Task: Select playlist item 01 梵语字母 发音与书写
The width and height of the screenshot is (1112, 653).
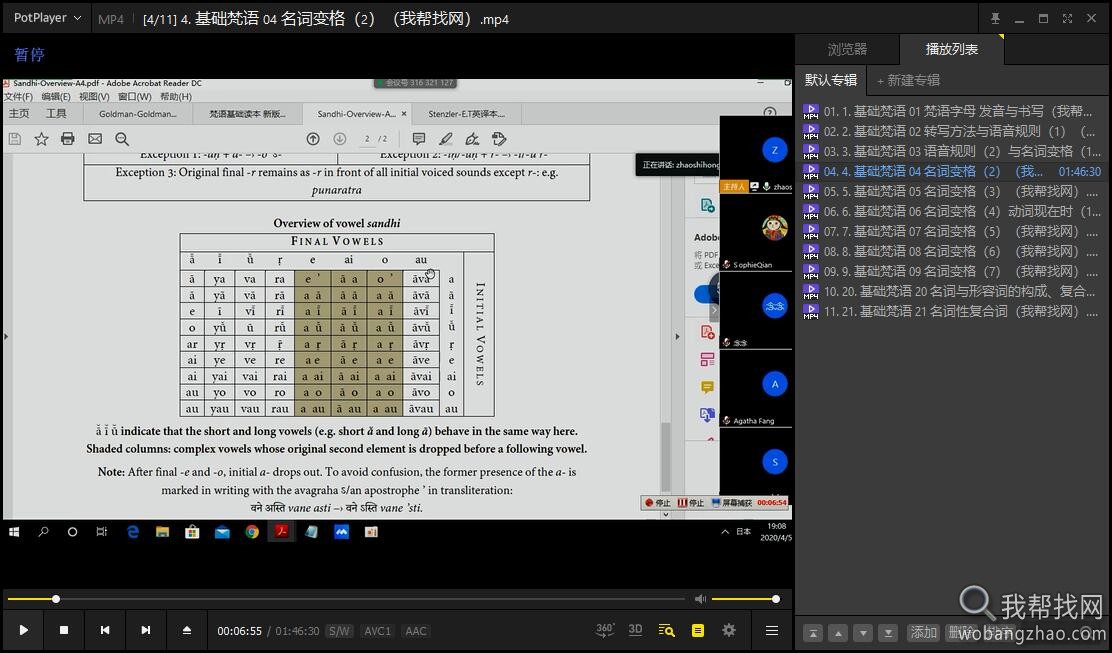Action: coord(952,111)
